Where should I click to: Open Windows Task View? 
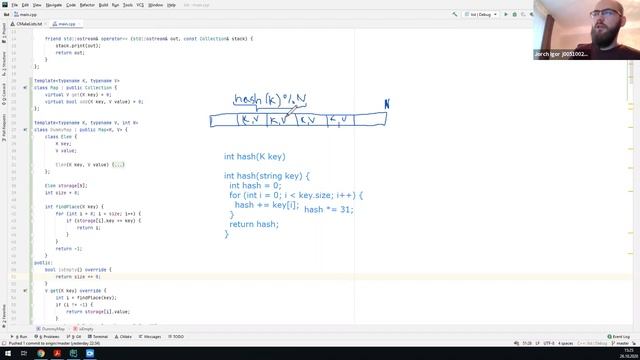tap(24, 353)
